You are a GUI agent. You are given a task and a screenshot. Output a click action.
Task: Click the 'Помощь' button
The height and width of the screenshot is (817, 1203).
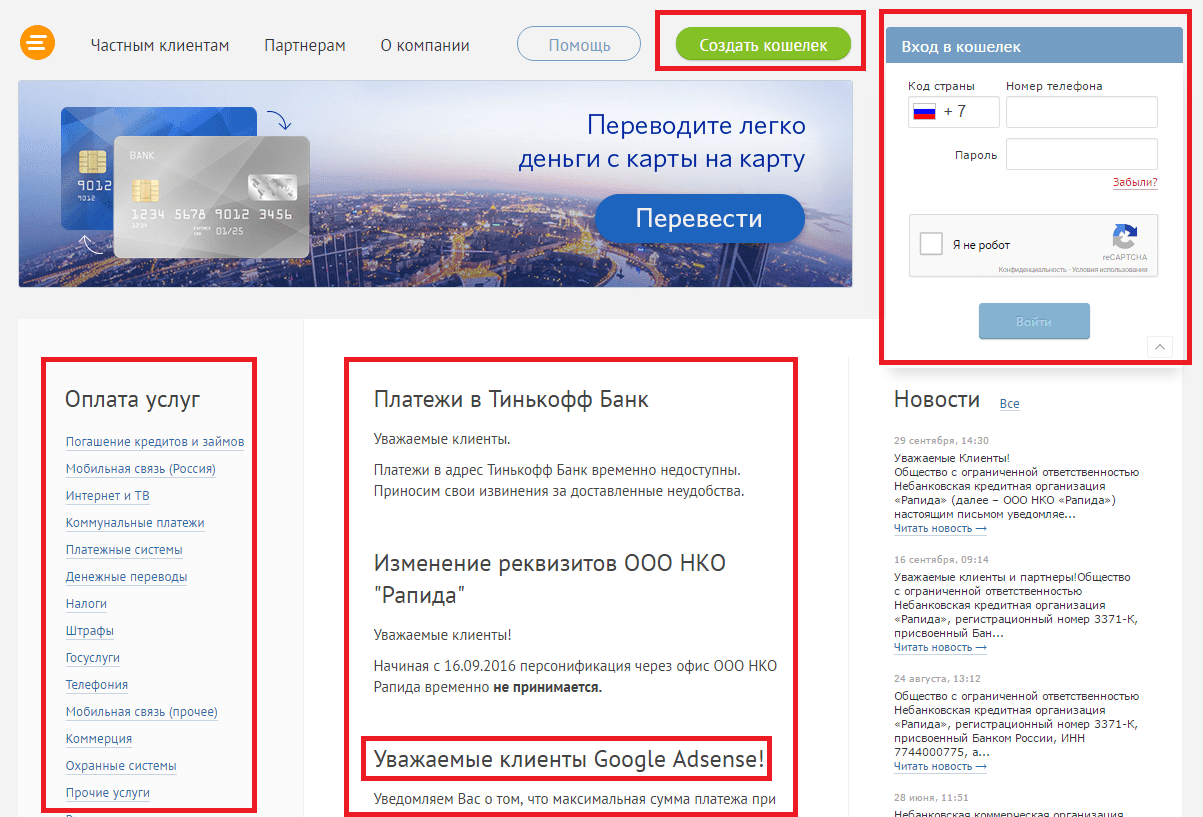[579, 45]
